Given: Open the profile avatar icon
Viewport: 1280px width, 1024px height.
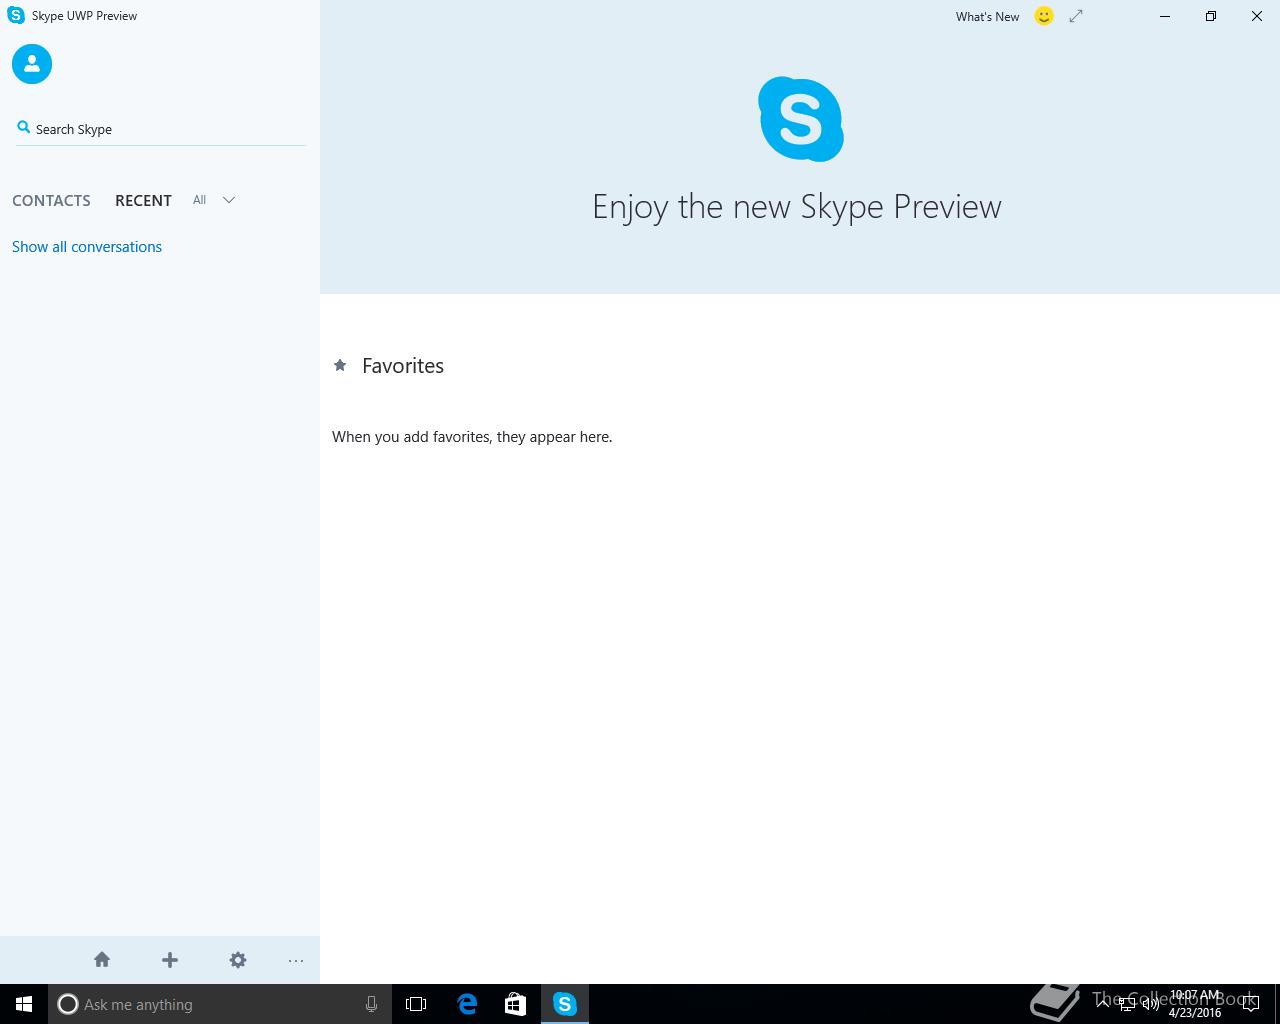Looking at the screenshot, I should [32, 64].
